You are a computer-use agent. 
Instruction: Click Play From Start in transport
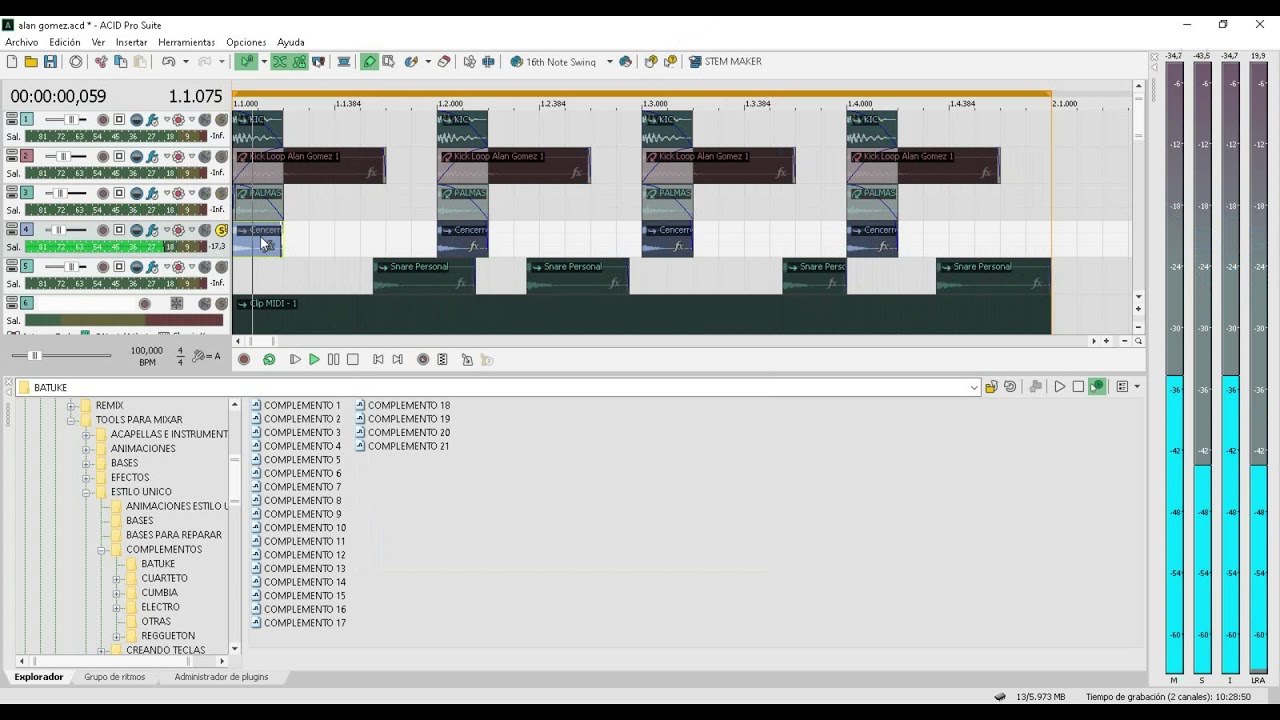tap(294, 360)
